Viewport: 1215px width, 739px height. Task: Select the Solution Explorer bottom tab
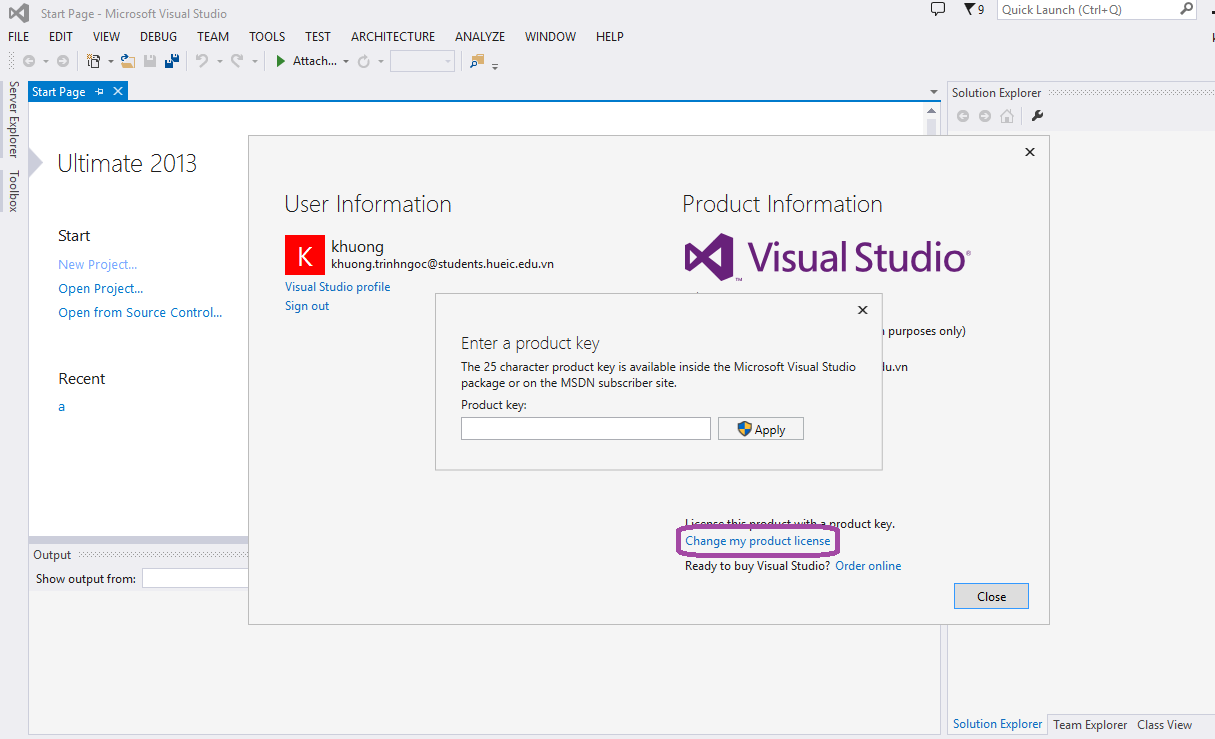[997, 724]
